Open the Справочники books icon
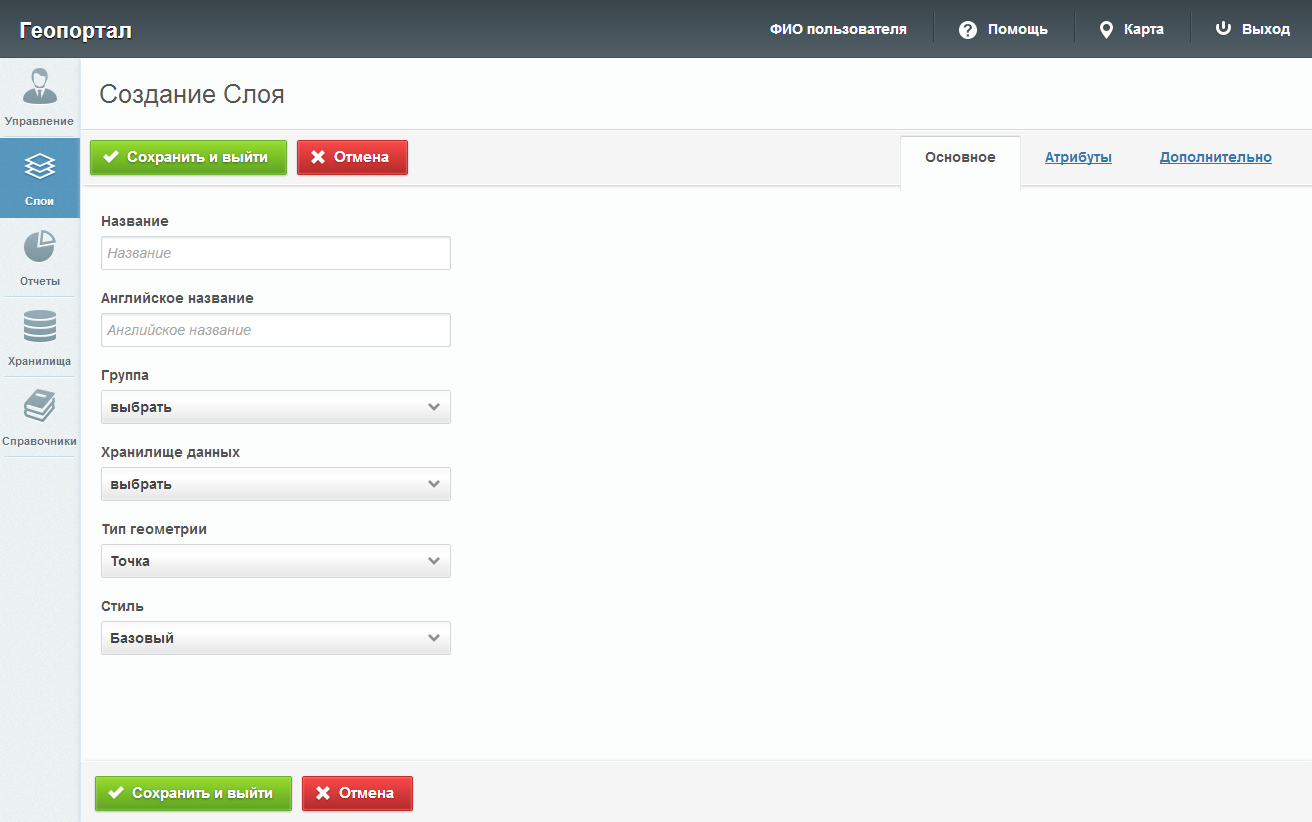 [39, 406]
